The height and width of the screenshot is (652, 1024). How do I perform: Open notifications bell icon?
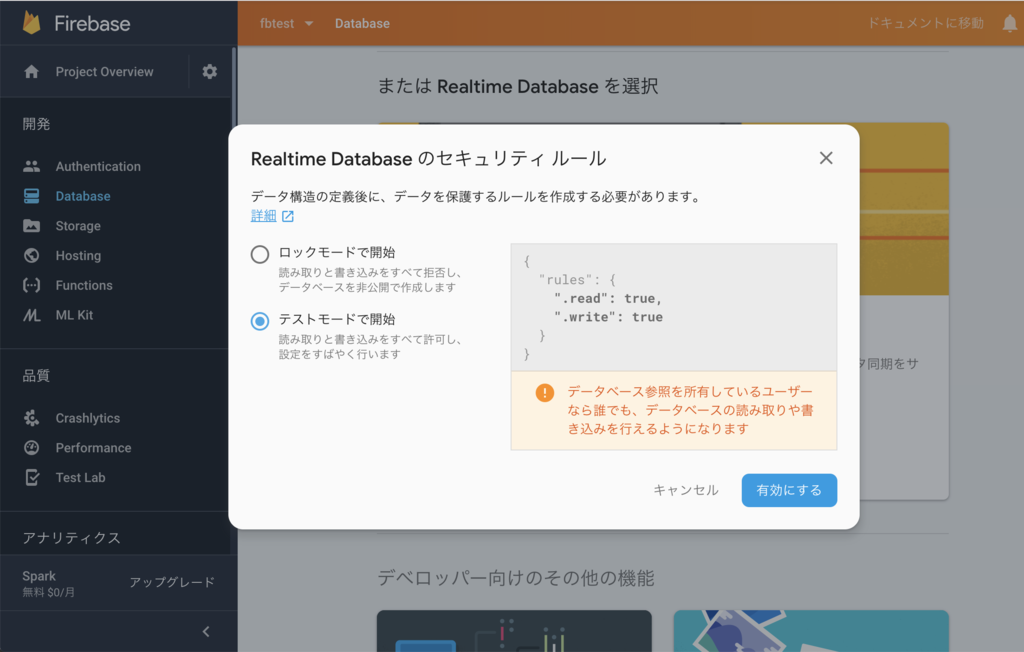click(1010, 24)
